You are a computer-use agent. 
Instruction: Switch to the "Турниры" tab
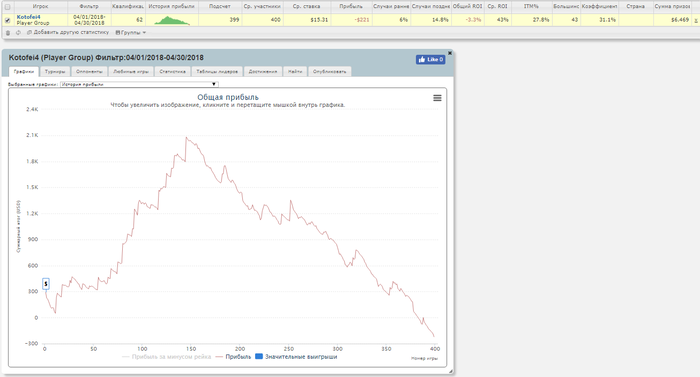pyautogui.click(x=55, y=71)
